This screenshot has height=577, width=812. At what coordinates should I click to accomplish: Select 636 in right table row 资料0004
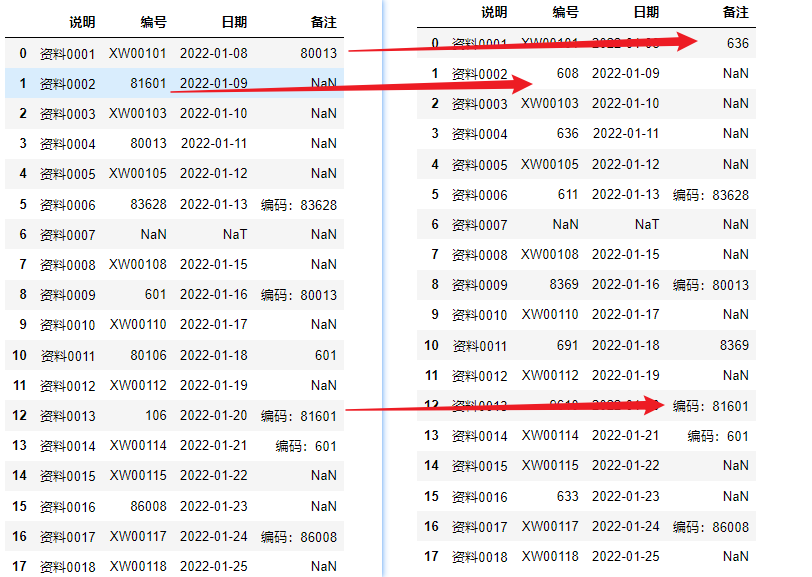[568, 134]
